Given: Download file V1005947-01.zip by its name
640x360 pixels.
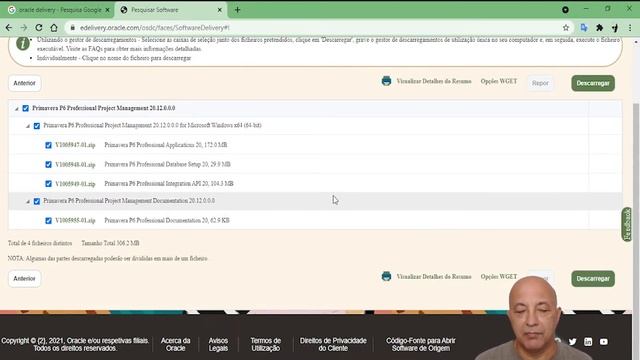Looking at the screenshot, I should (x=75, y=145).
